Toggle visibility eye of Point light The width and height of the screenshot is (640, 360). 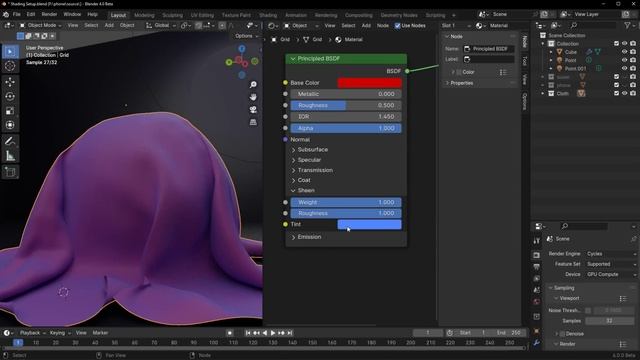(x=624, y=60)
